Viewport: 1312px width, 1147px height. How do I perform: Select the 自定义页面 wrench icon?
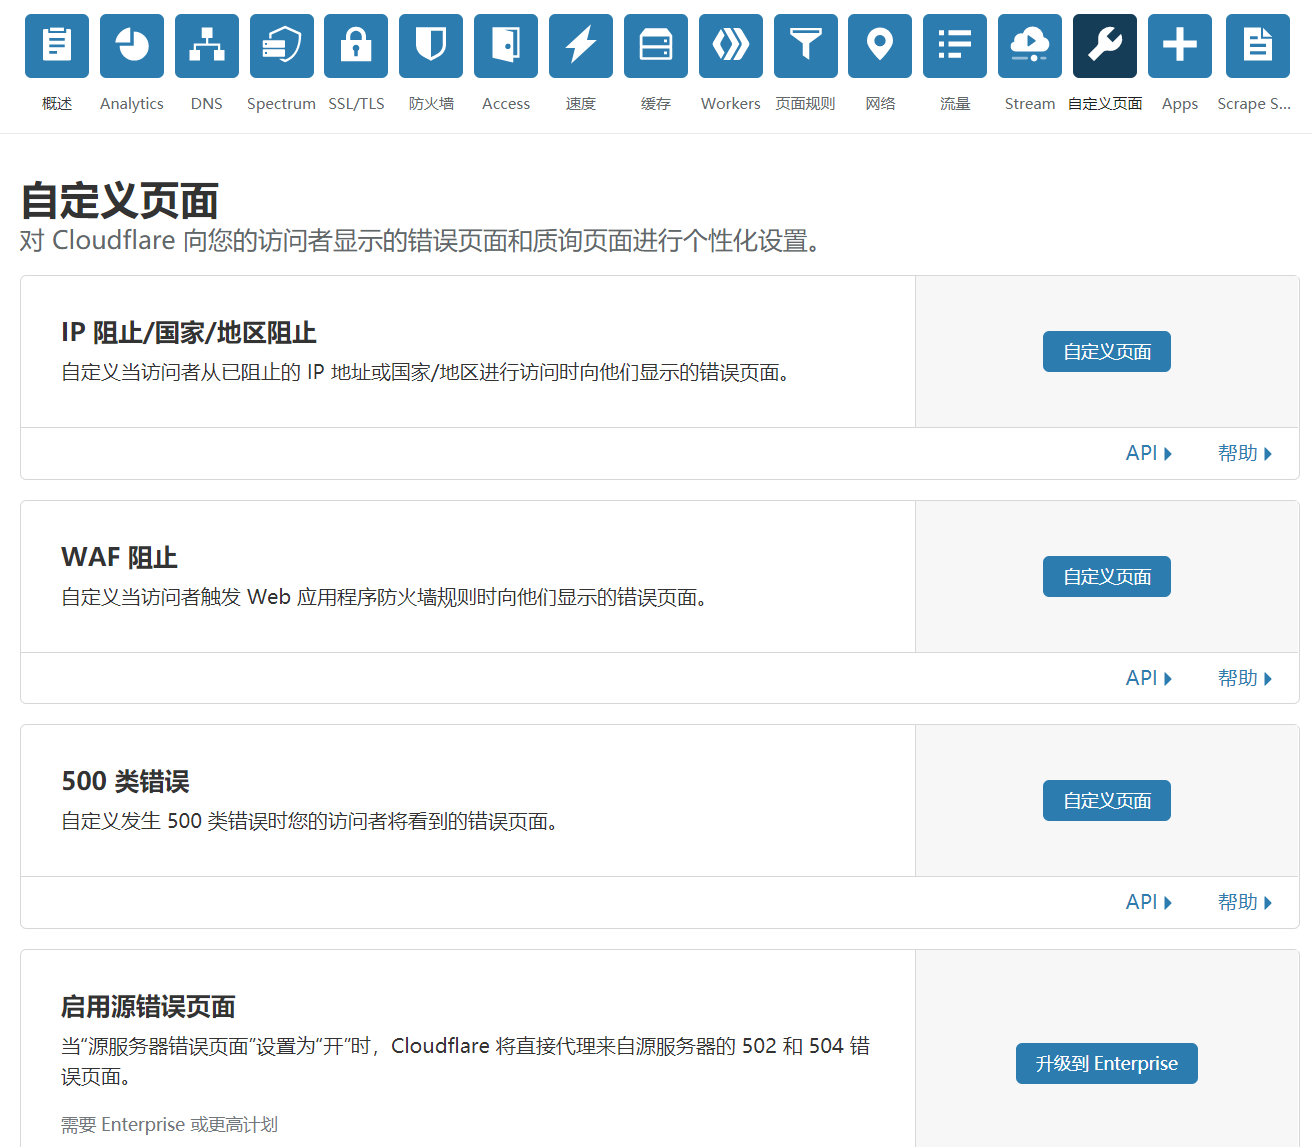coord(1105,46)
